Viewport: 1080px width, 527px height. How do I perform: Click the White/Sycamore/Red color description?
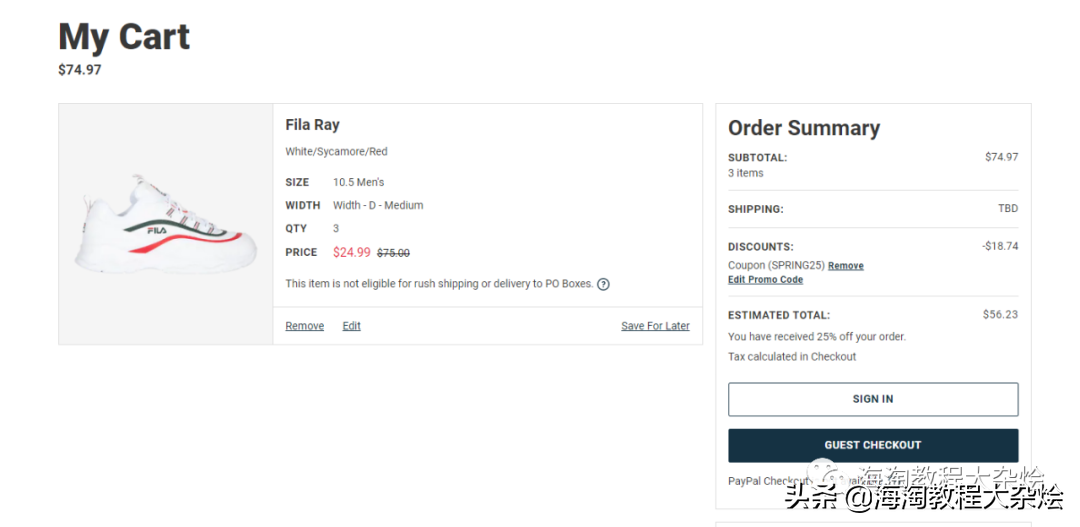pos(336,152)
